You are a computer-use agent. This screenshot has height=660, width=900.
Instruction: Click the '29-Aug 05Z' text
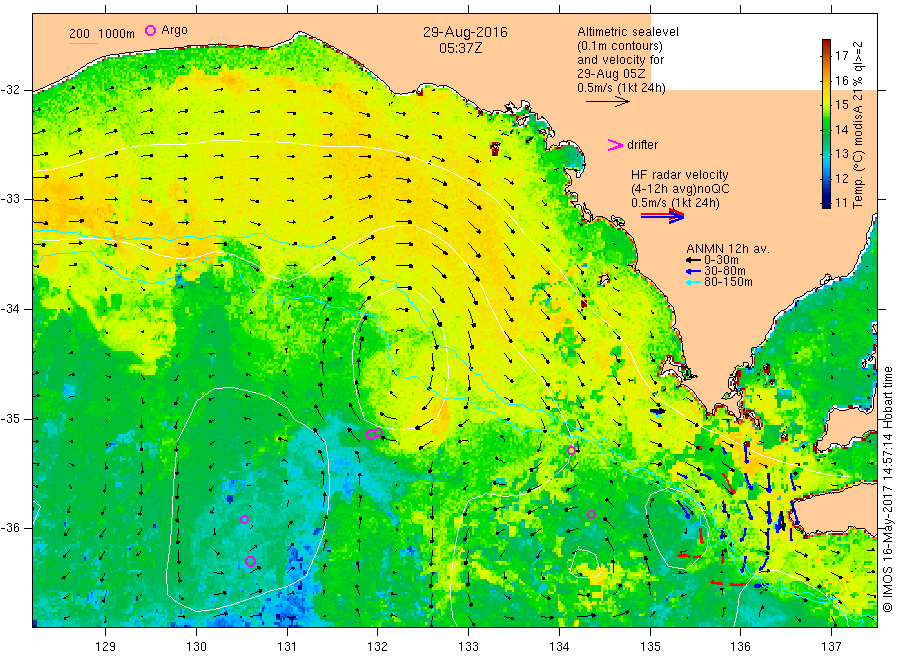coord(611,74)
